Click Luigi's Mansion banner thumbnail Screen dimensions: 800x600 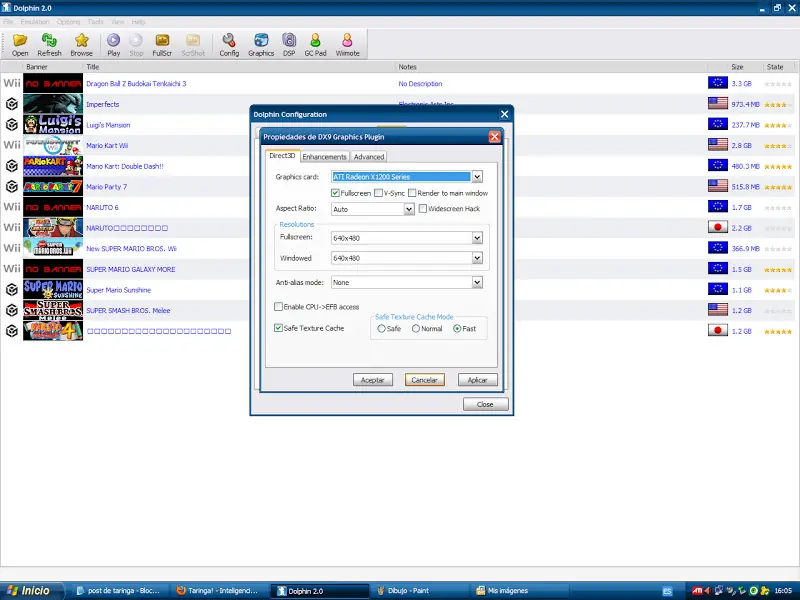53,124
